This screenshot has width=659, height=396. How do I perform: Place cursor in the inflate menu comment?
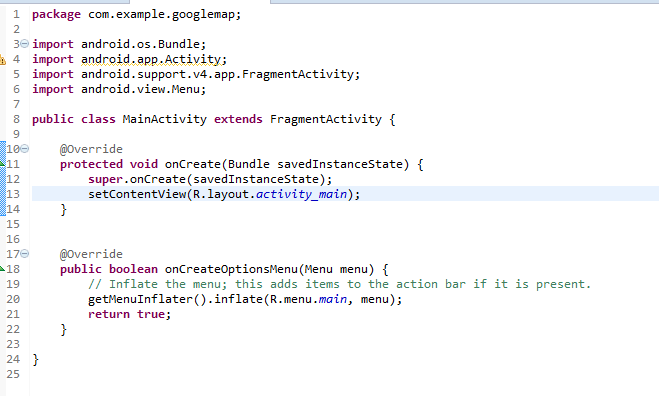pos(340,284)
